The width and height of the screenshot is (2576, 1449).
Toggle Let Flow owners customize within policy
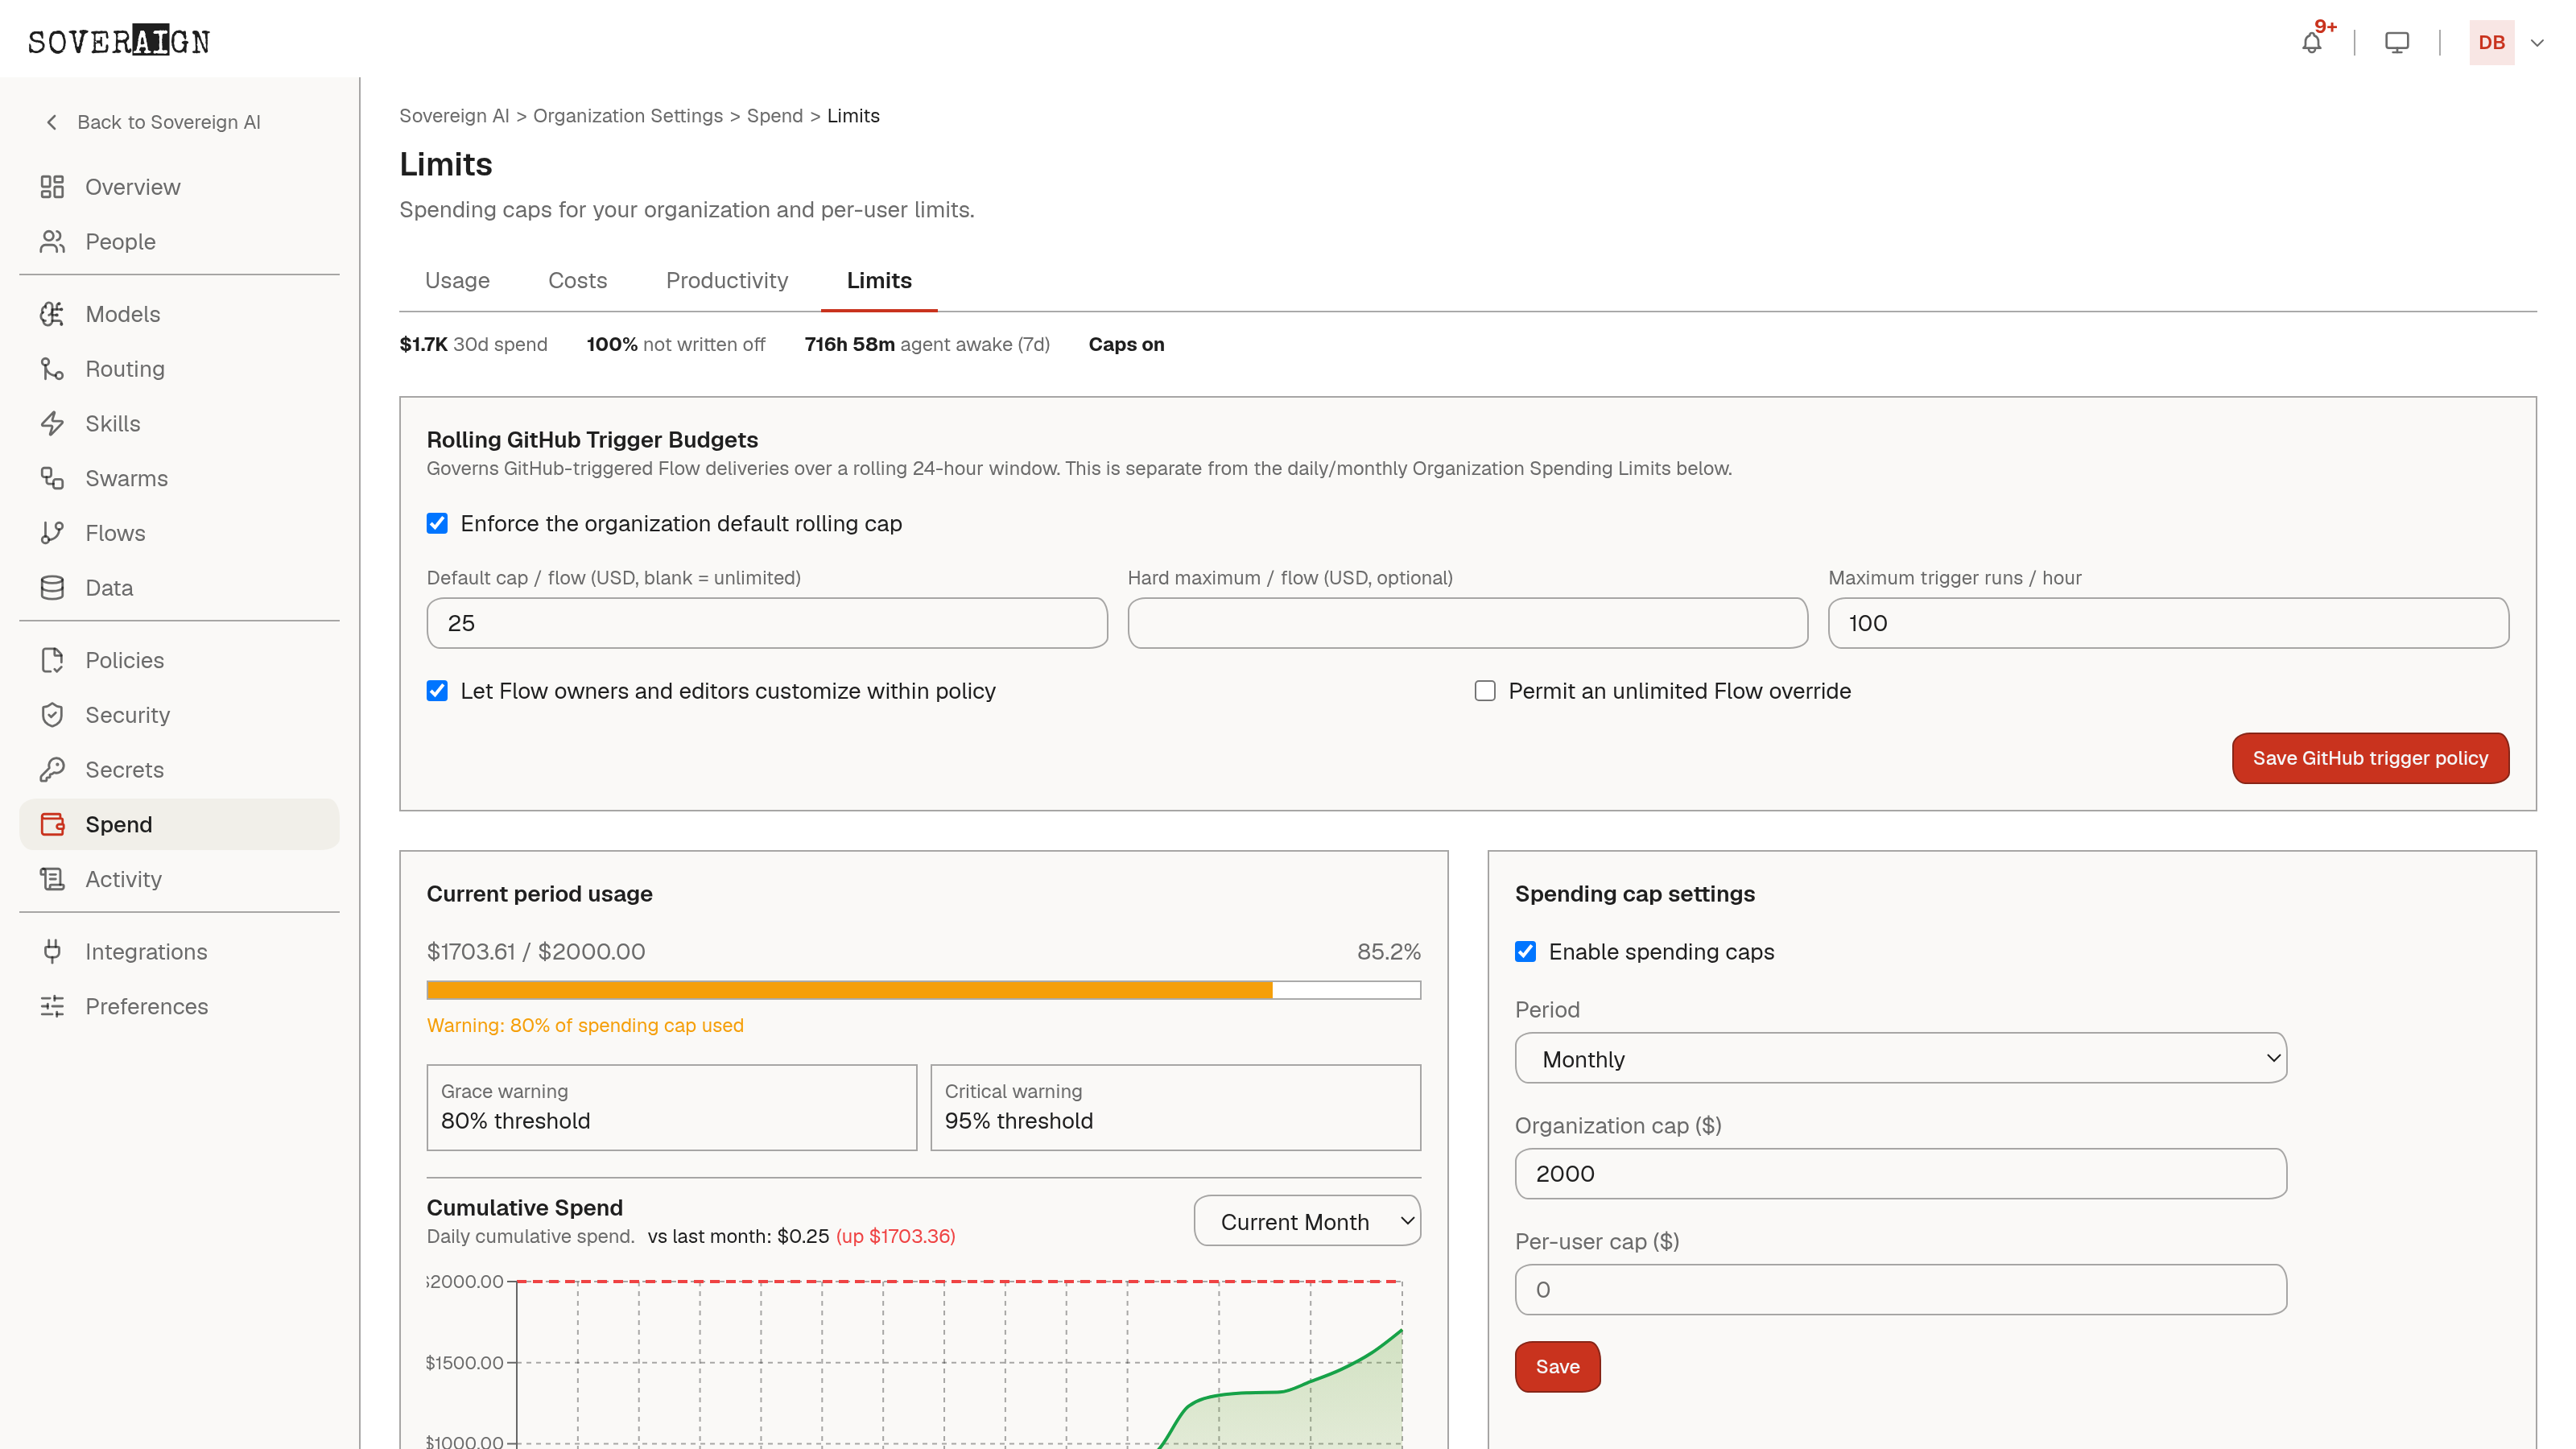[437, 691]
